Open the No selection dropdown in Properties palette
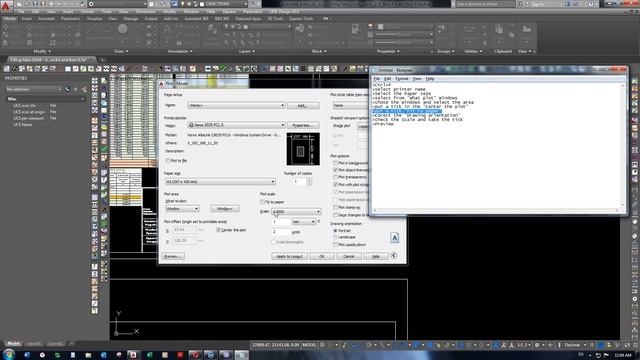 pyautogui.click(x=33, y=89)
